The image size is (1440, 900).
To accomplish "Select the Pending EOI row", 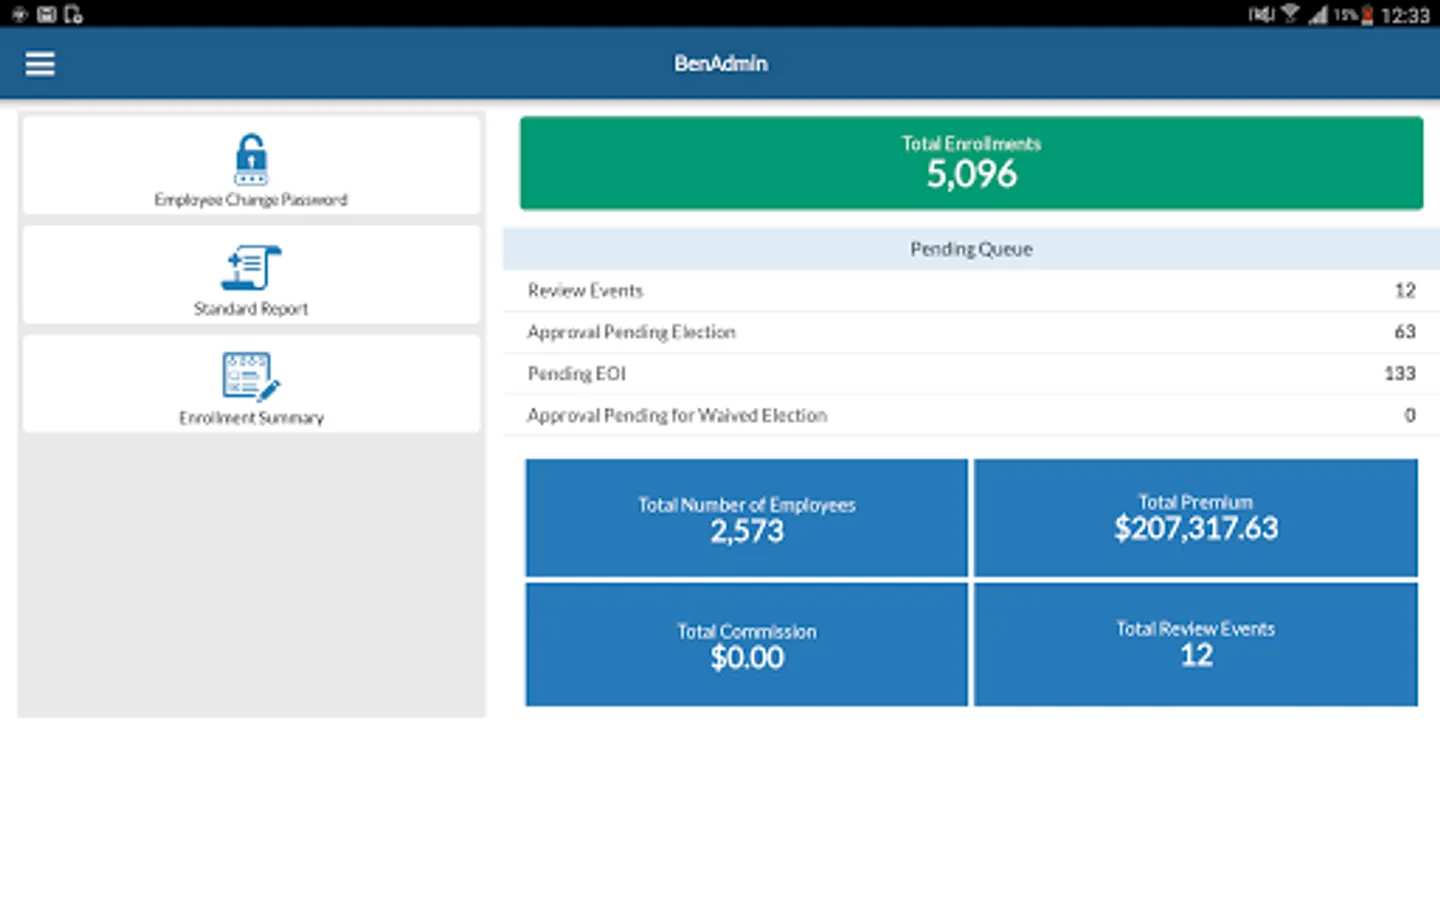I will coord(971,374).
